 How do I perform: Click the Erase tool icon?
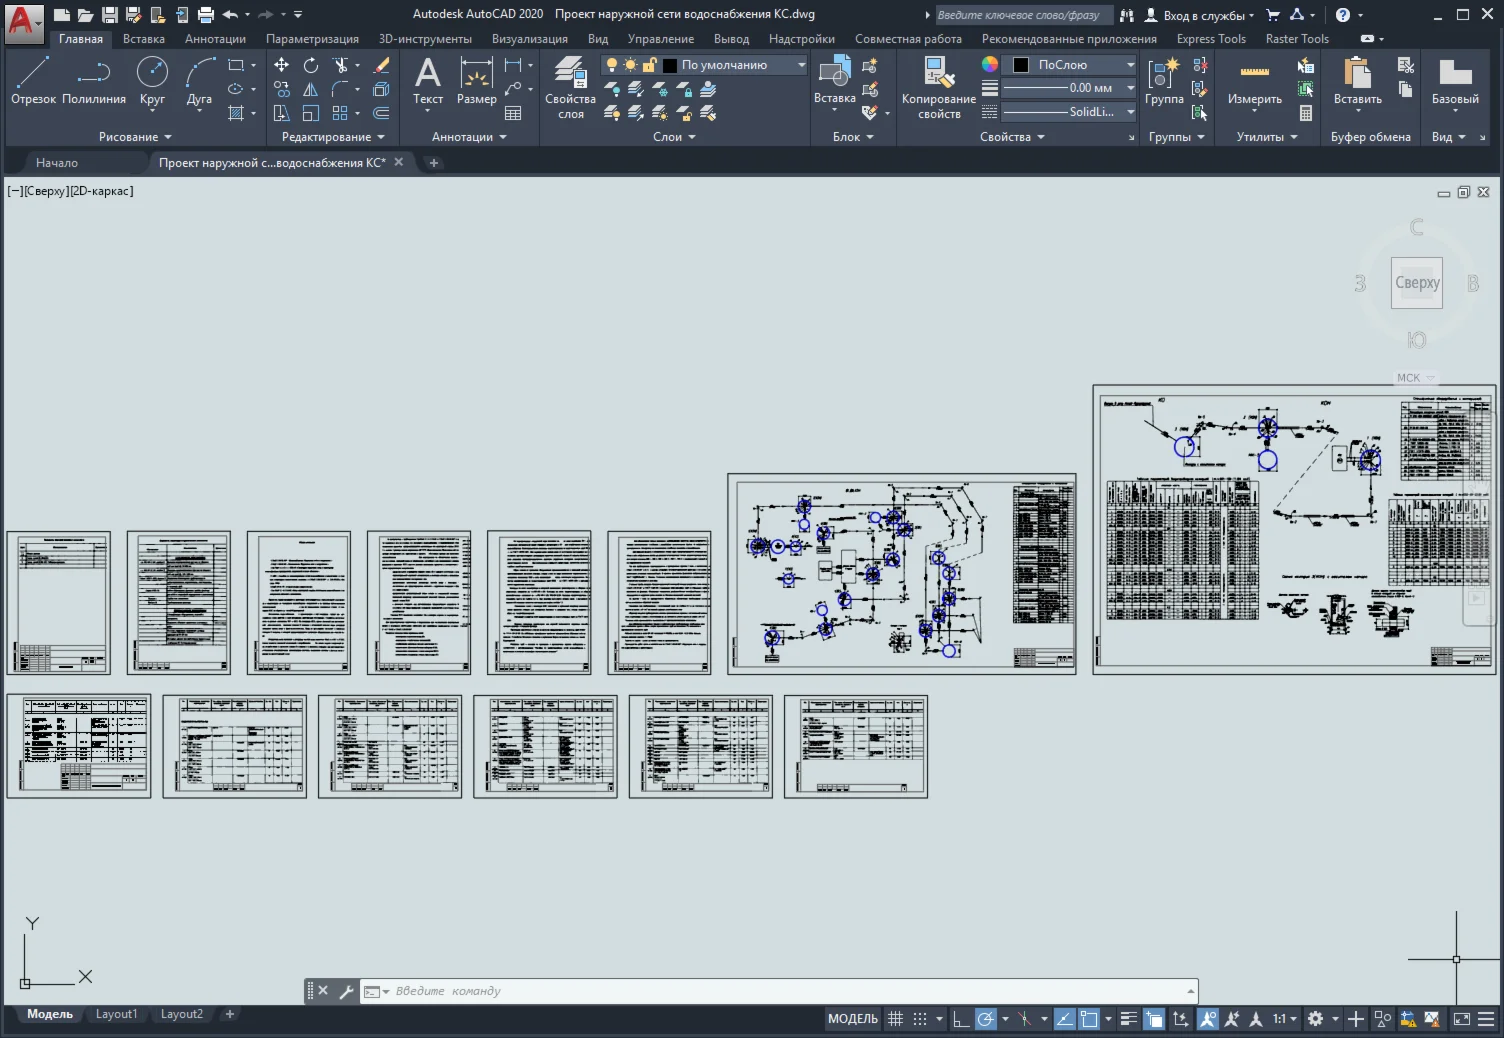381,65
